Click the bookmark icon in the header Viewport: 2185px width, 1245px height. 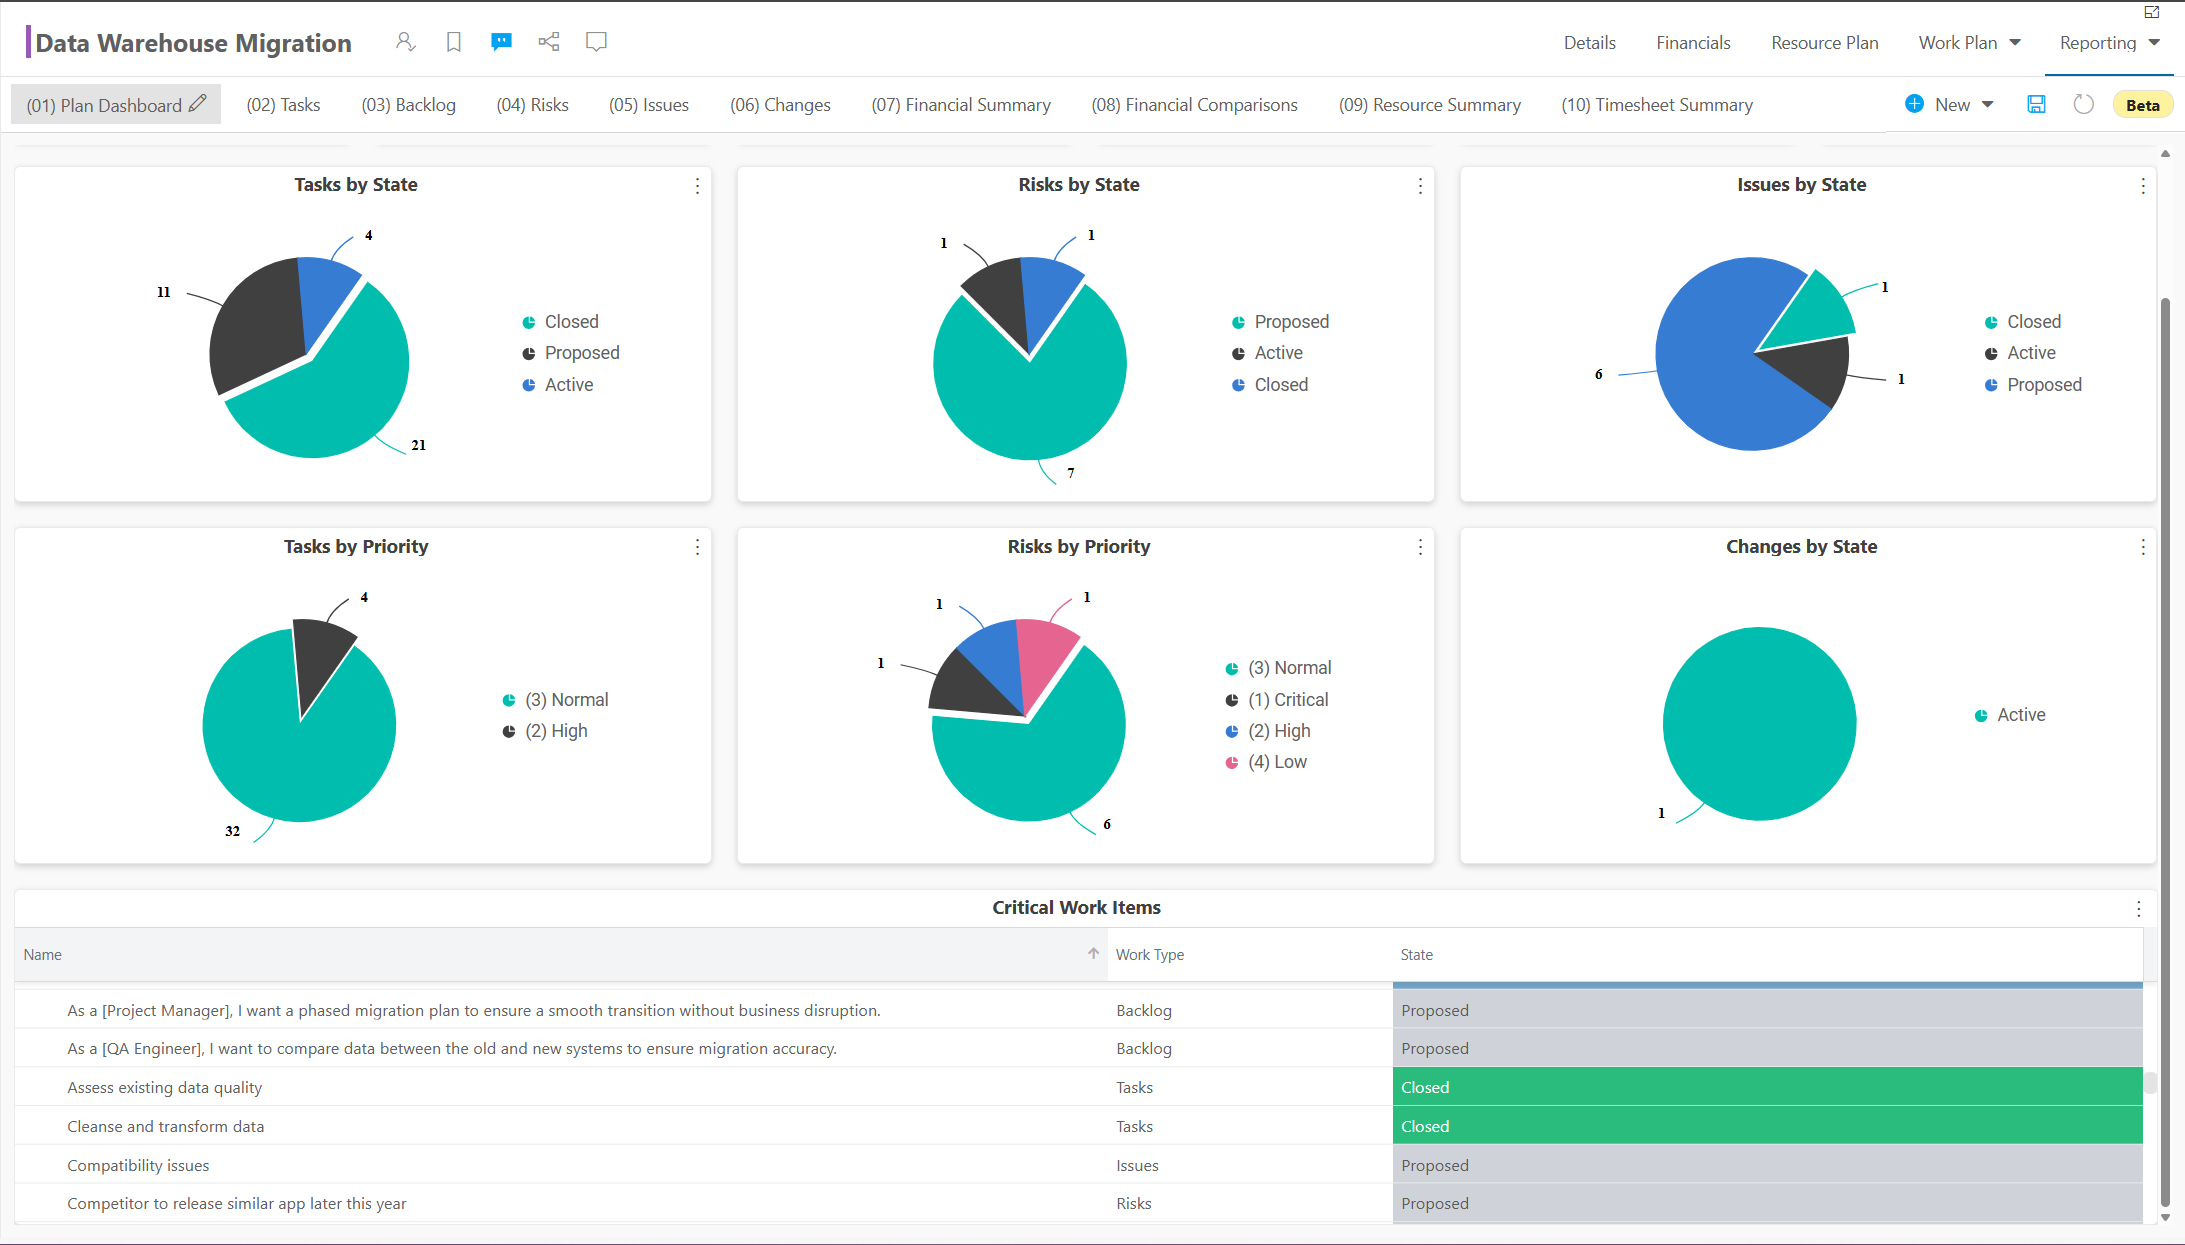click(x=453, y=41)
